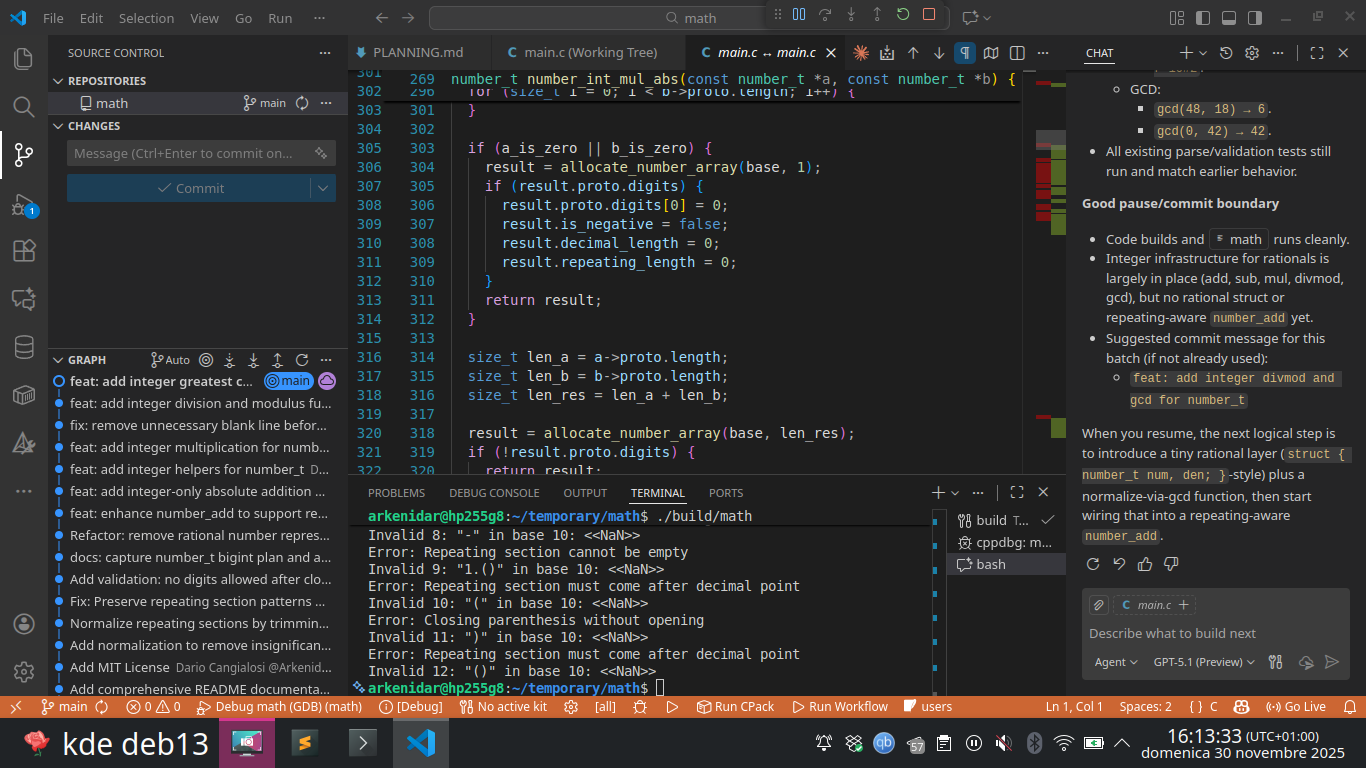Switch to the PLANNING.md tab

tap(417, 53)
